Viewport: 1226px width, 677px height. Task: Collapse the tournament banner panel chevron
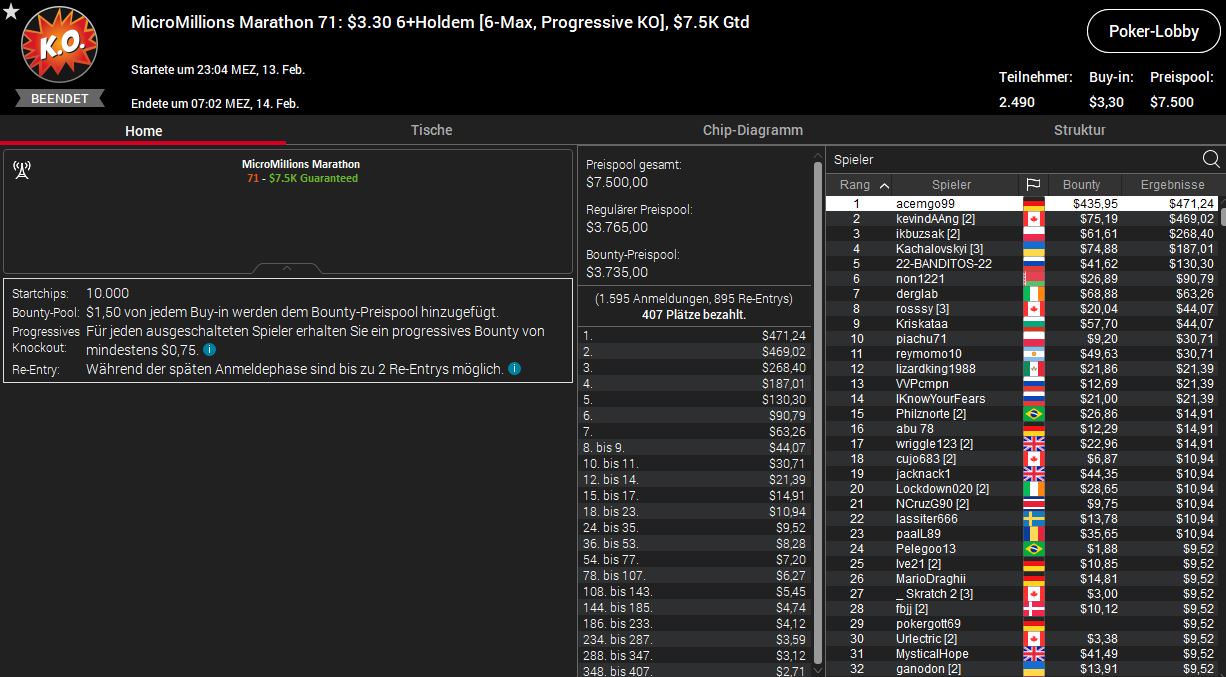(287, 268)
